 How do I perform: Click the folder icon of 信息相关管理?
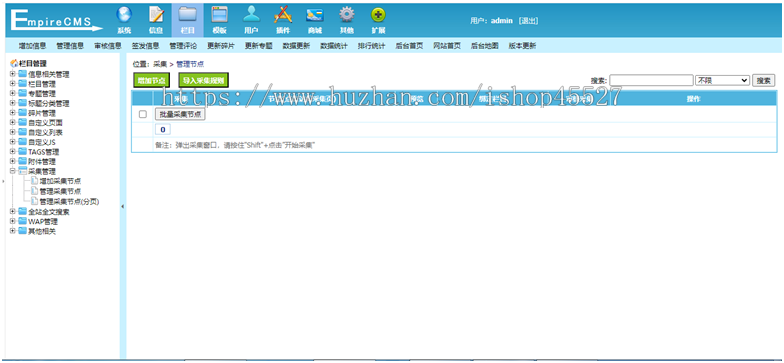(x=22, y=74)
